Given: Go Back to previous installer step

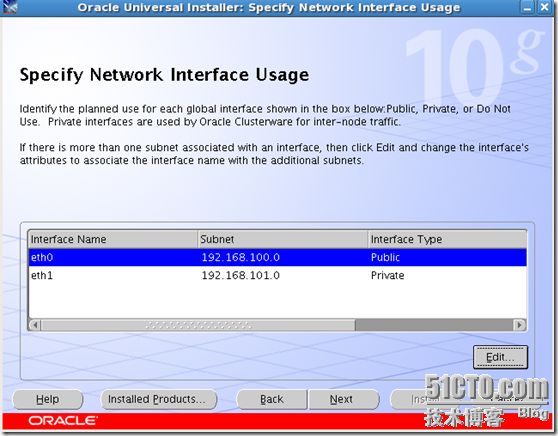Looking at the screenshot, I should (x=272, y=399).
